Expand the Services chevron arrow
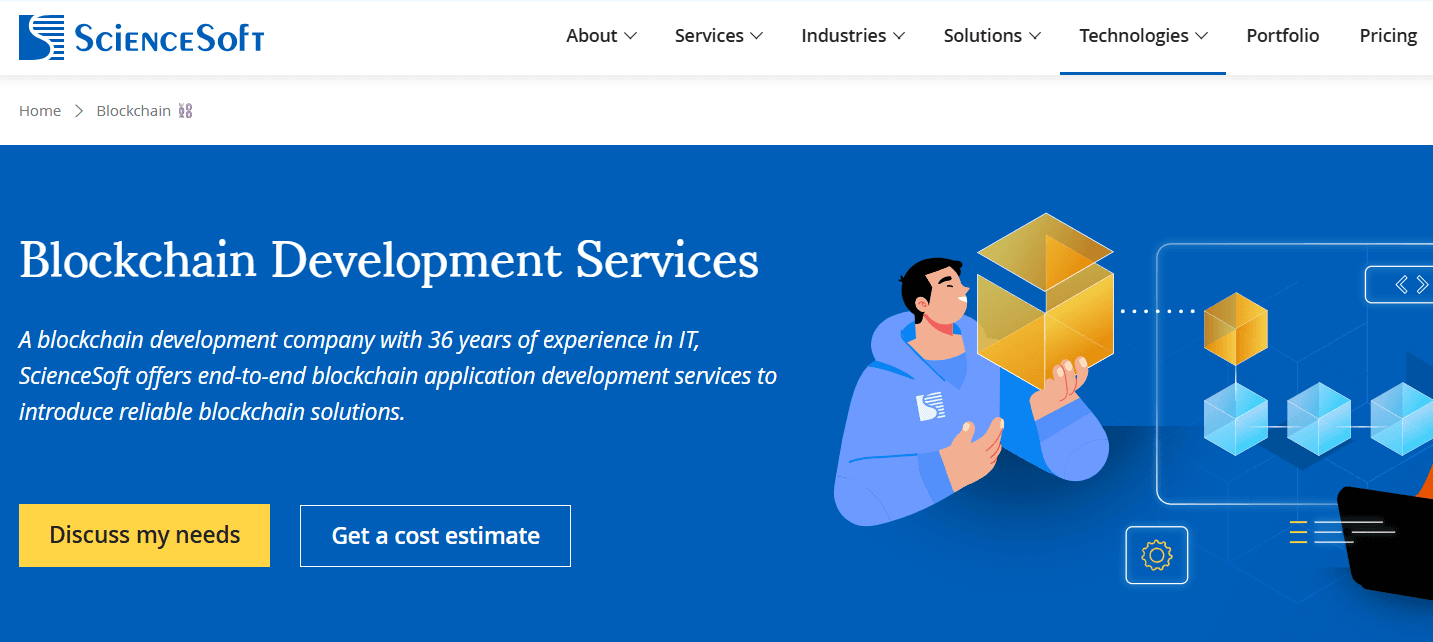Screen dimensions: 1433x642 [x=757, y=36]
